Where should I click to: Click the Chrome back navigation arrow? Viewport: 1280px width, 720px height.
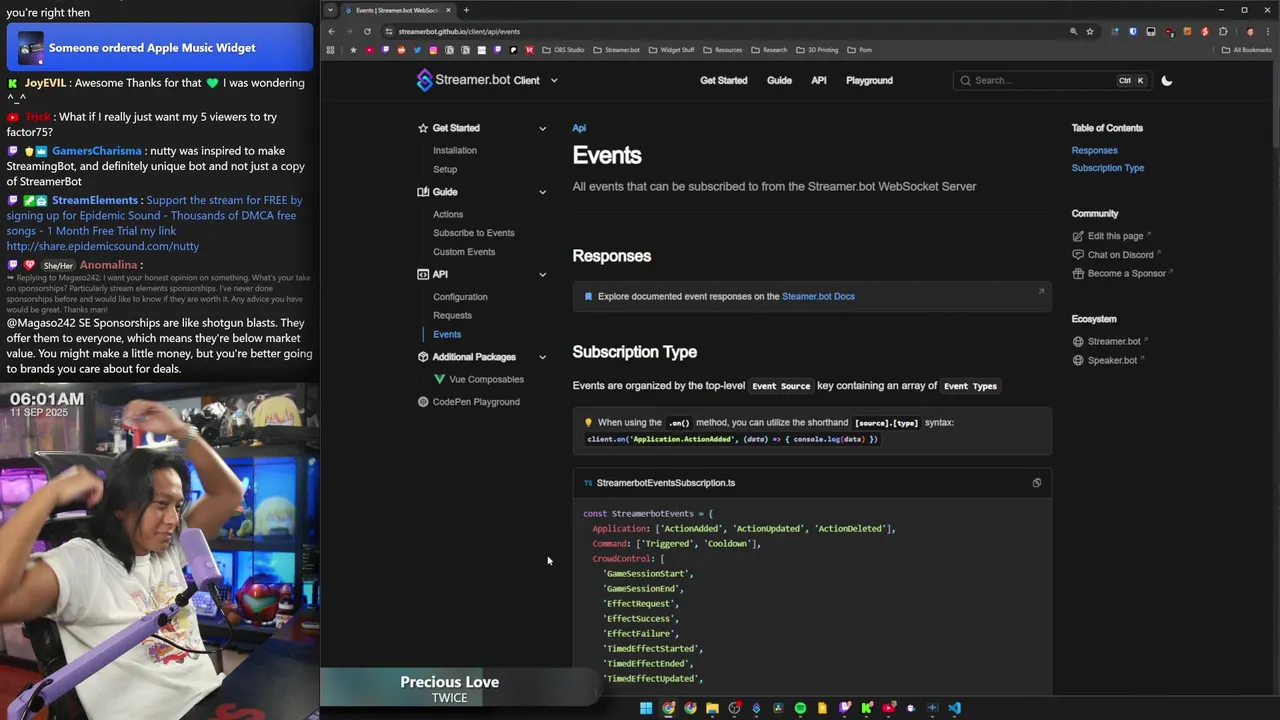[331, 31]
